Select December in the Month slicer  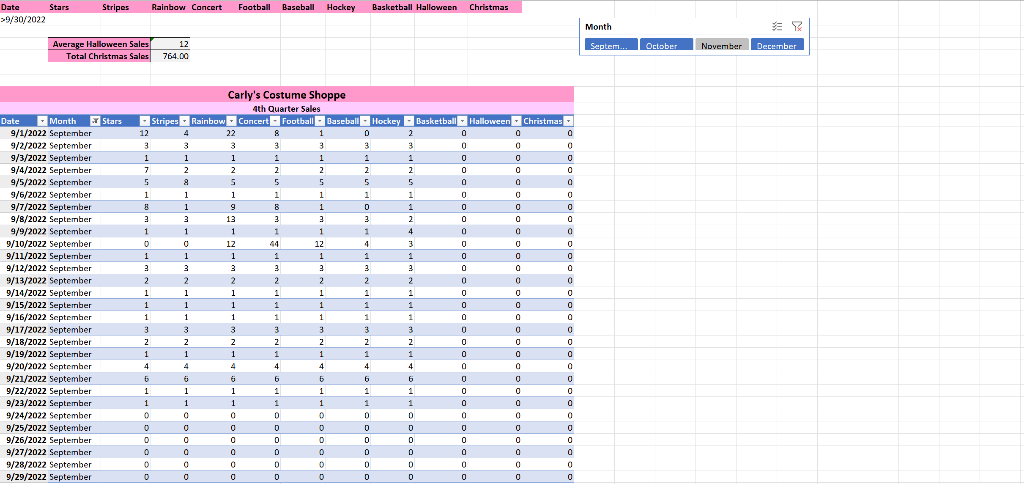777,46
